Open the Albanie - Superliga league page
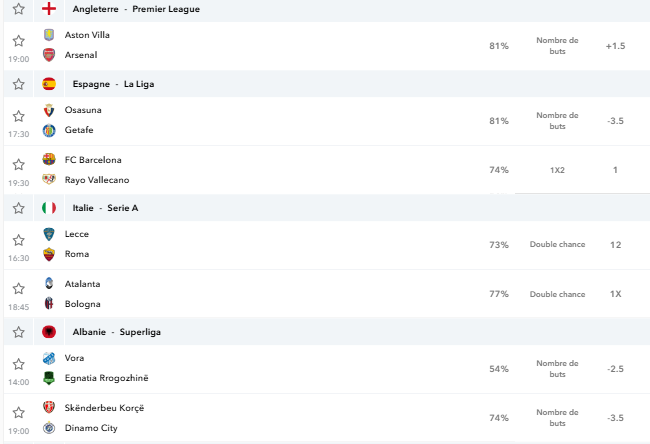 116,332
